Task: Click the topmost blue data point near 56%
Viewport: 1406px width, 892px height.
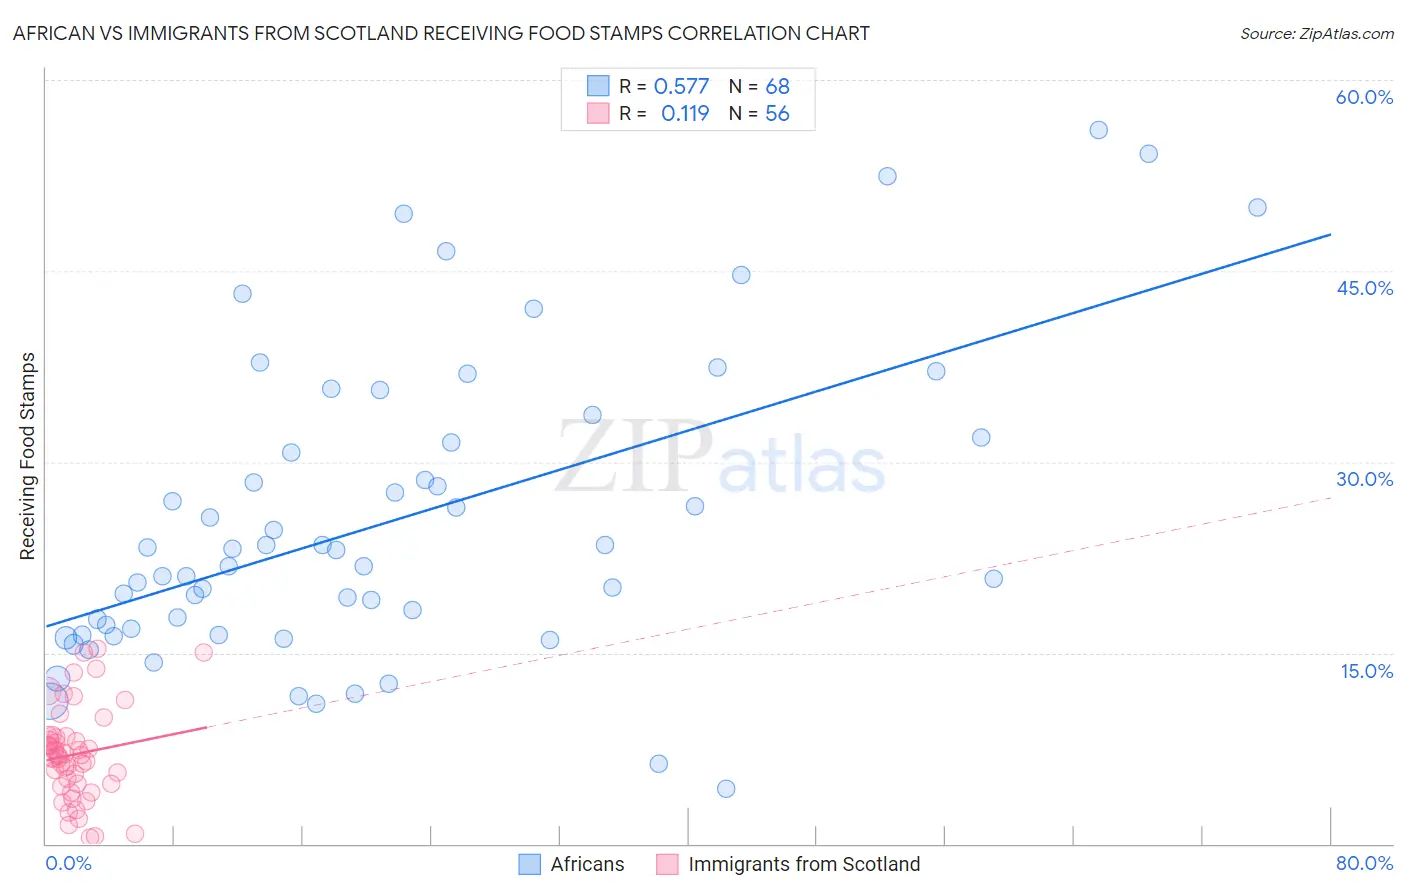Action: tap(1098, 130)
